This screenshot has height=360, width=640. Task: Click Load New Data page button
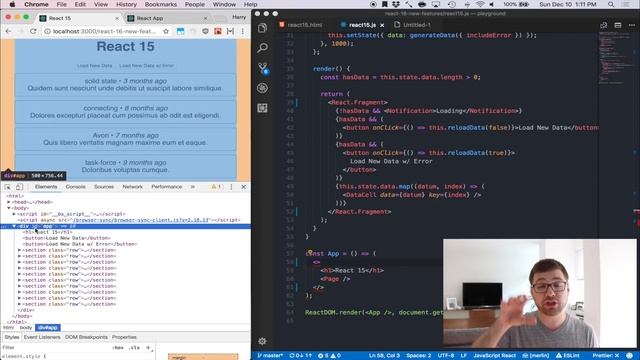click(x=94, y=66)
